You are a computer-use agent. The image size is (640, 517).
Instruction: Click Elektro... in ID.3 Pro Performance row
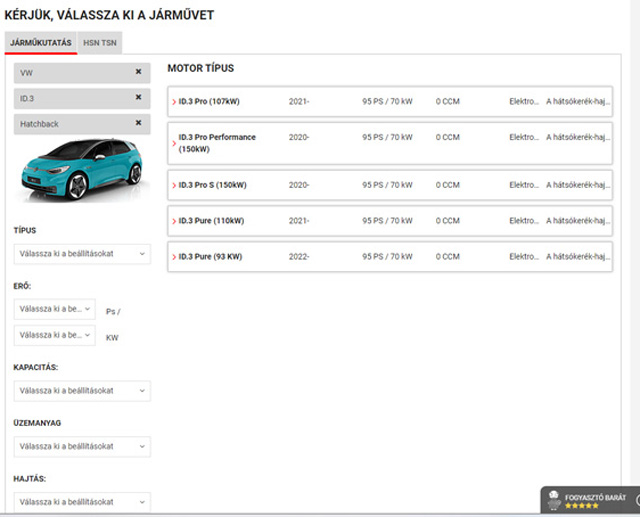tap(524, 137)
